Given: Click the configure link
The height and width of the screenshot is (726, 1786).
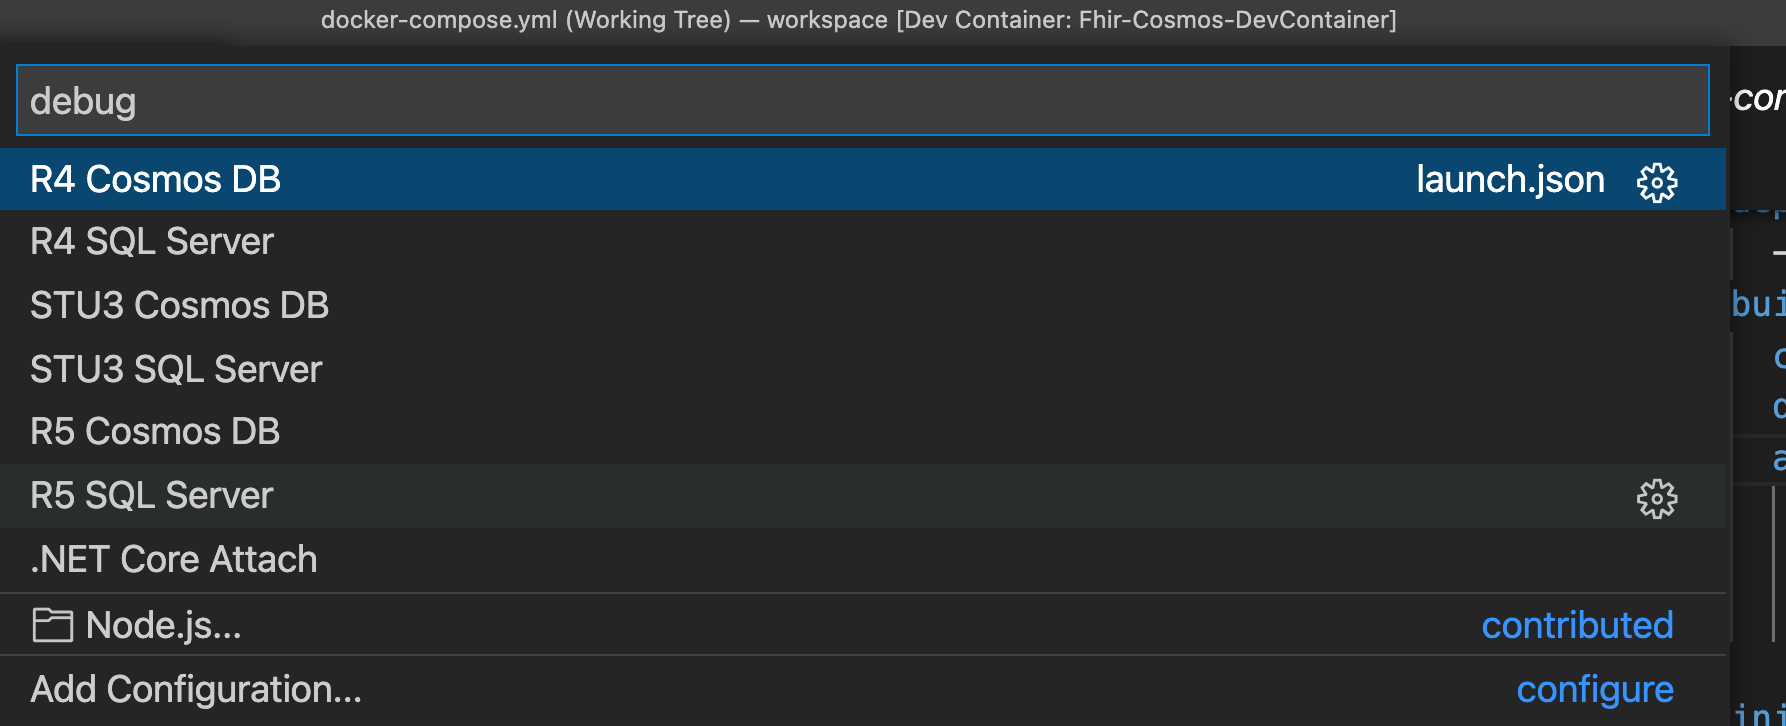Looking at the screenshot, I should pyautogui.click(x=1595, y=690).
